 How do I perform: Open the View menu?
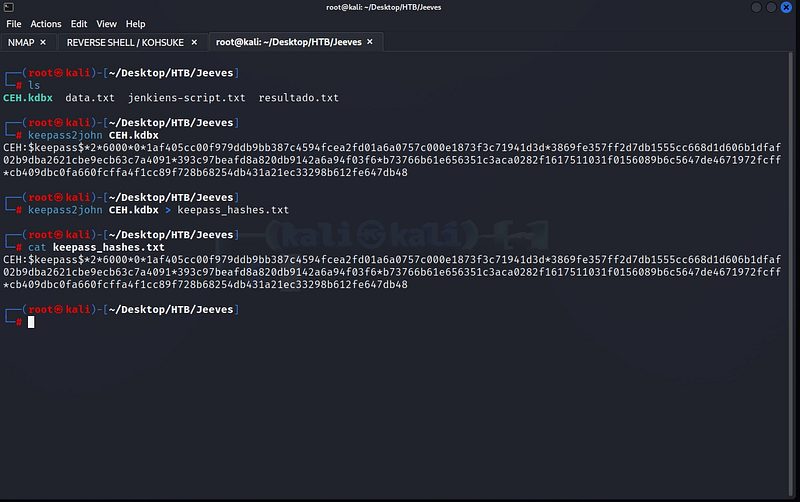coord(106,24)
